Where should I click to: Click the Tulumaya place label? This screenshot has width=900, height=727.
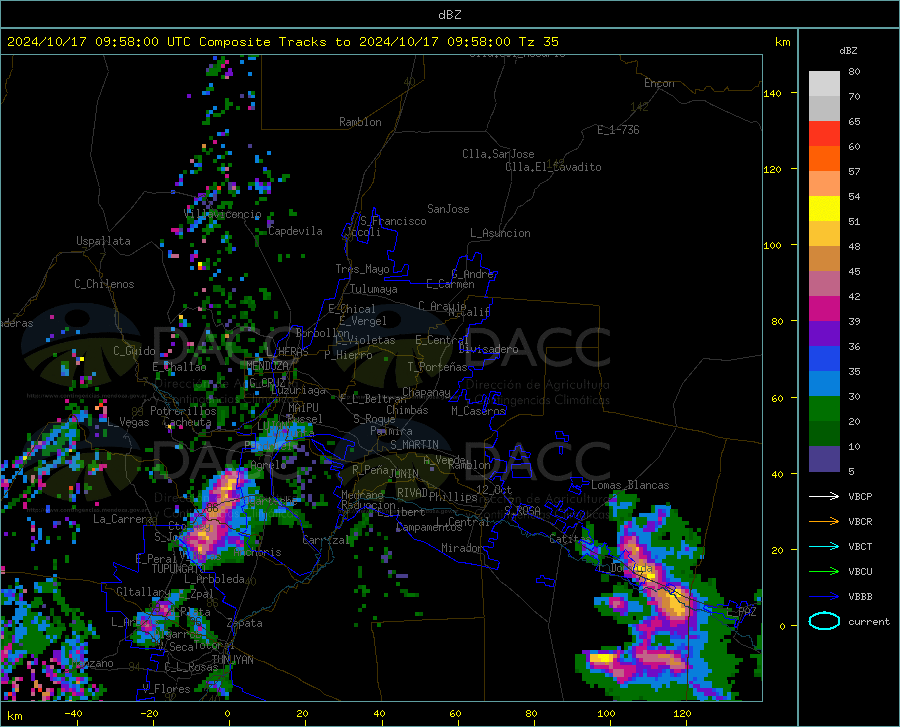[373, 289]
